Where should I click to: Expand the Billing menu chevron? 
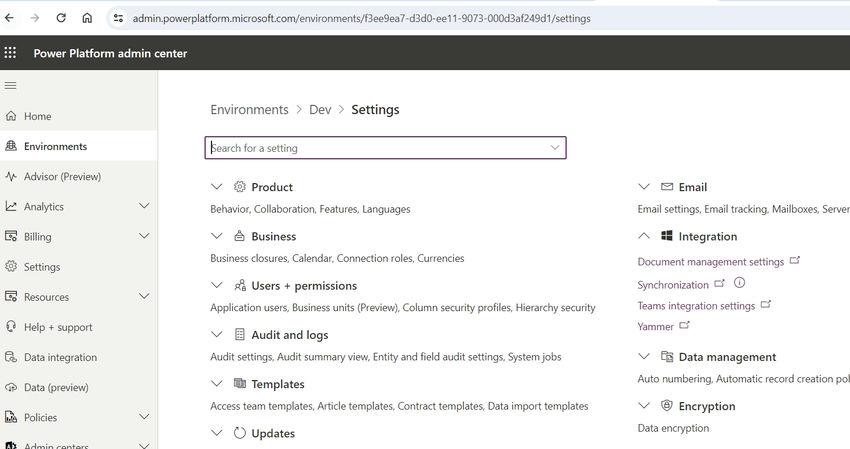point(144,236)
